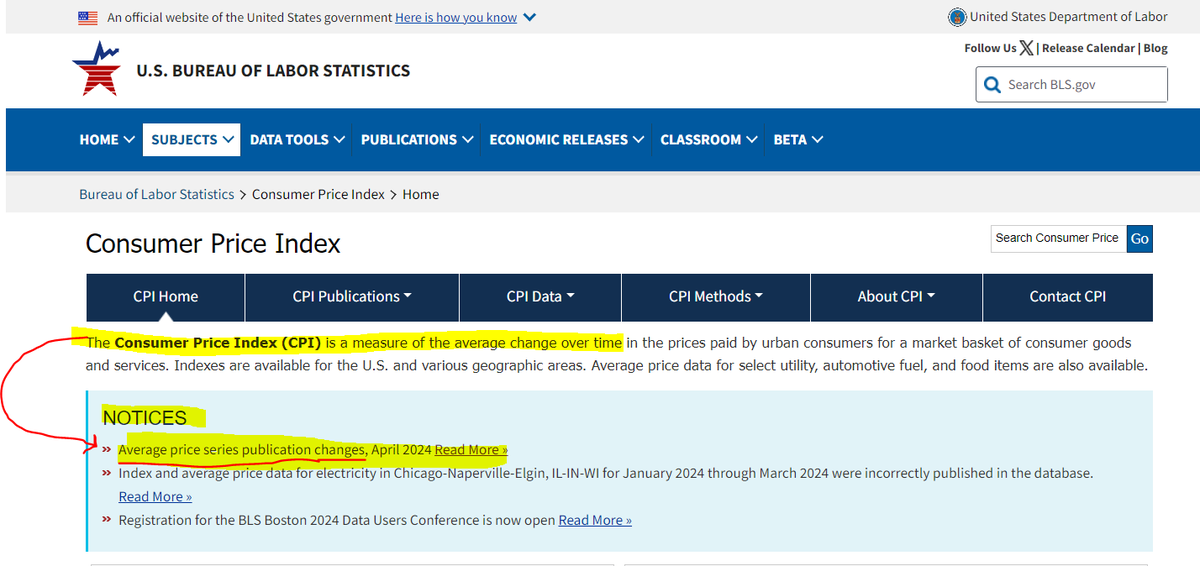Expand the ECONOMIC RELEASES menu
Viewport: 1200px width, 566px height.
pyautogui.click(x=567, y=140)
